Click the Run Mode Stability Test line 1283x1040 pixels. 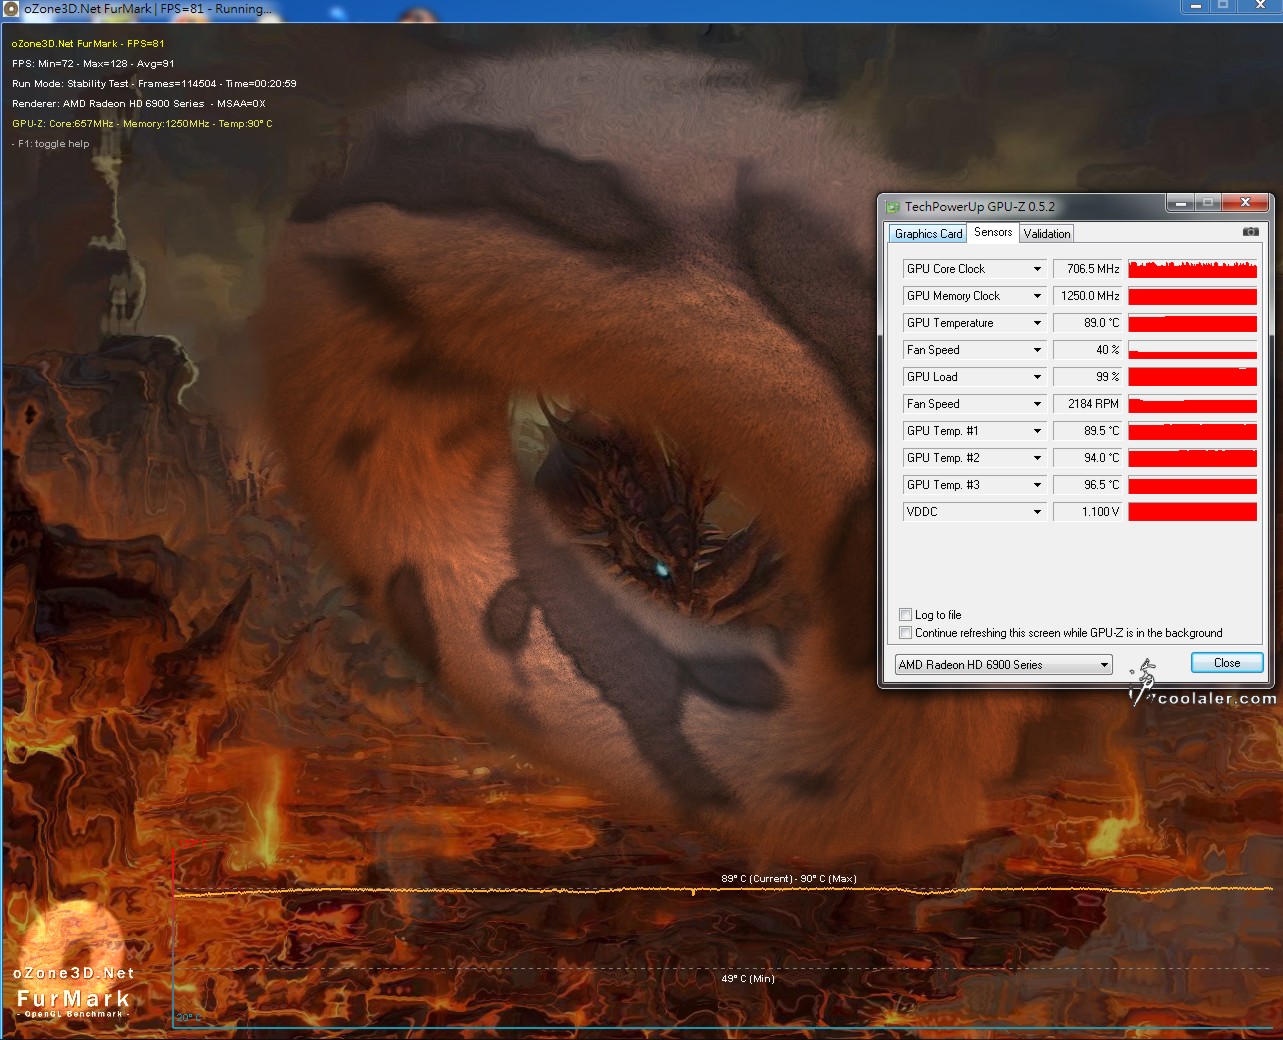tap(154, 84)
